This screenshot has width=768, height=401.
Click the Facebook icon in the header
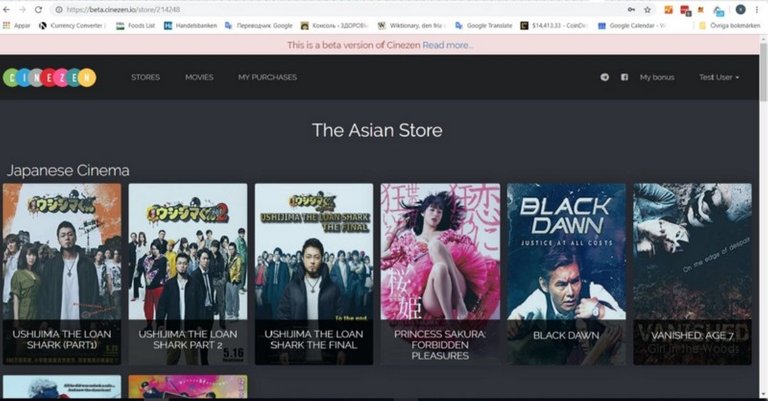coord(624,77)
